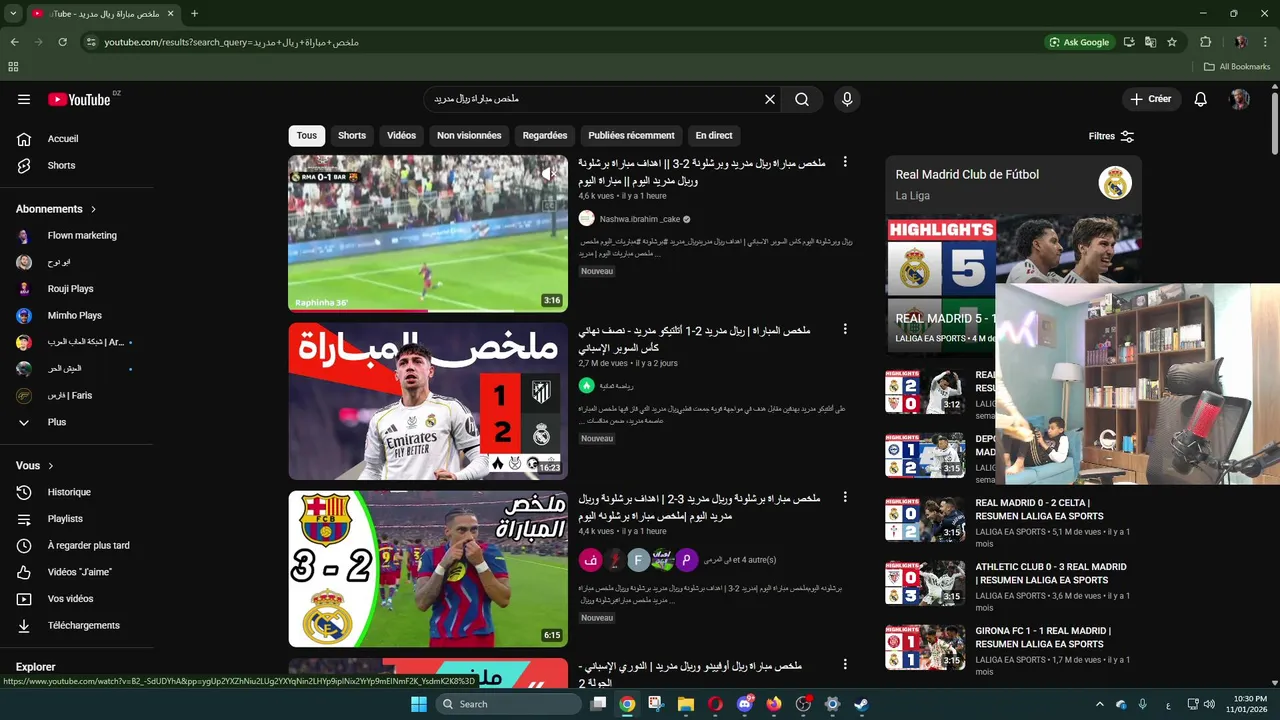Open a new Chrome tab
This screenshot has height=720, width=1280.
(194, 13)
